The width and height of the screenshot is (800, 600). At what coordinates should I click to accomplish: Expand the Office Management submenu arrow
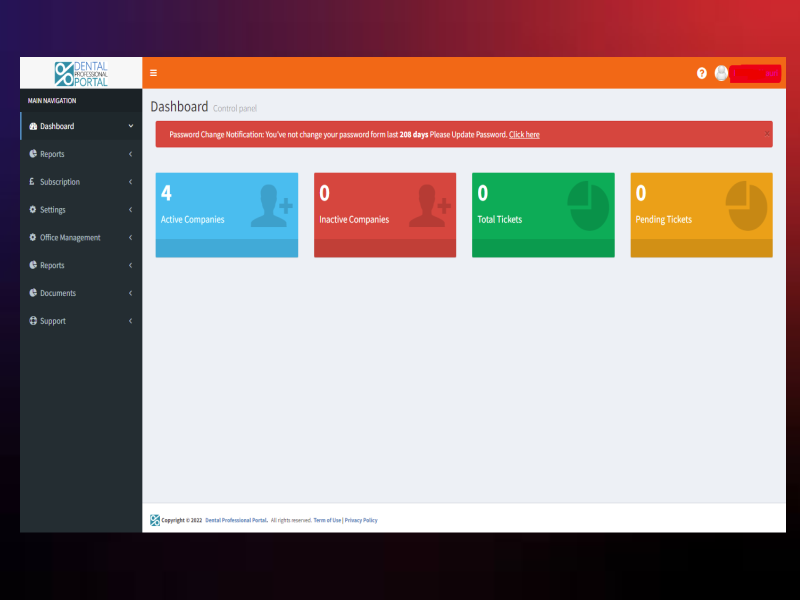(x=131, y=238)
